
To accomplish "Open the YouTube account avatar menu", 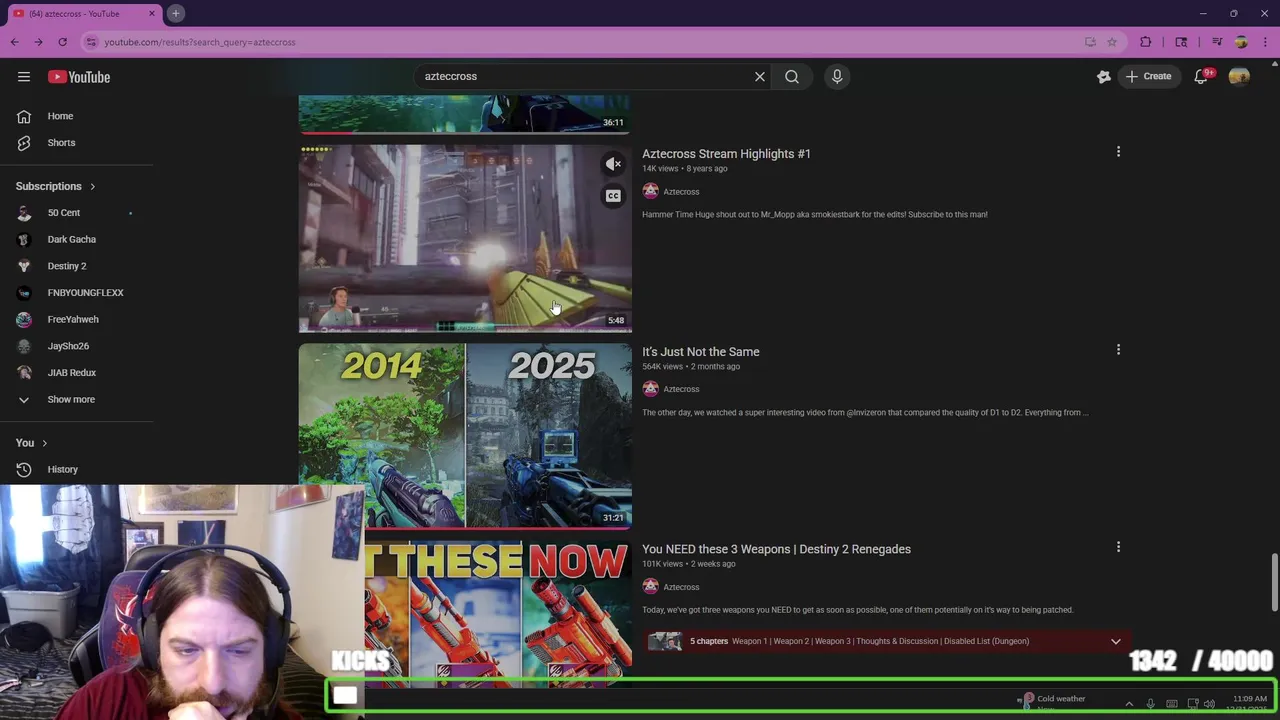I will tap(1239, 77).
